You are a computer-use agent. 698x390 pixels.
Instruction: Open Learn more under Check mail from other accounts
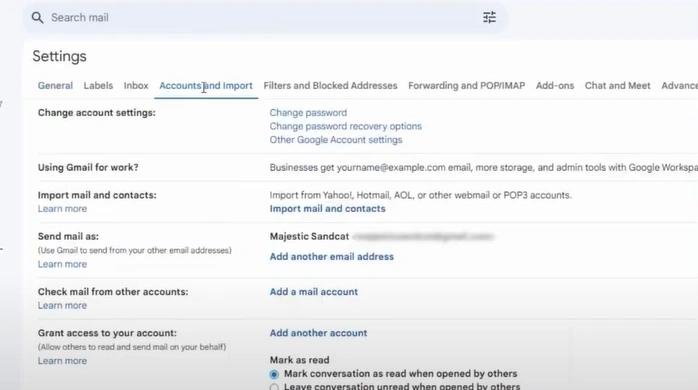click(62, 305)
